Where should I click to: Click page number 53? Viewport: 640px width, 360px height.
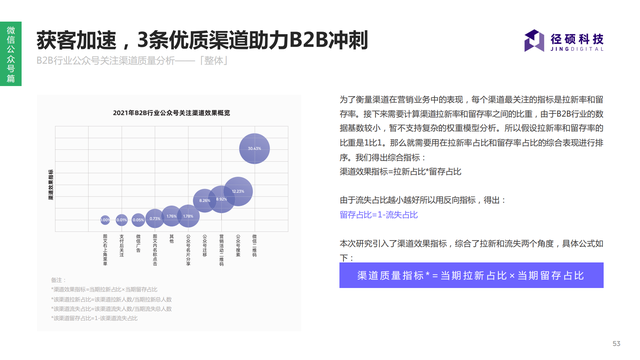616,344
